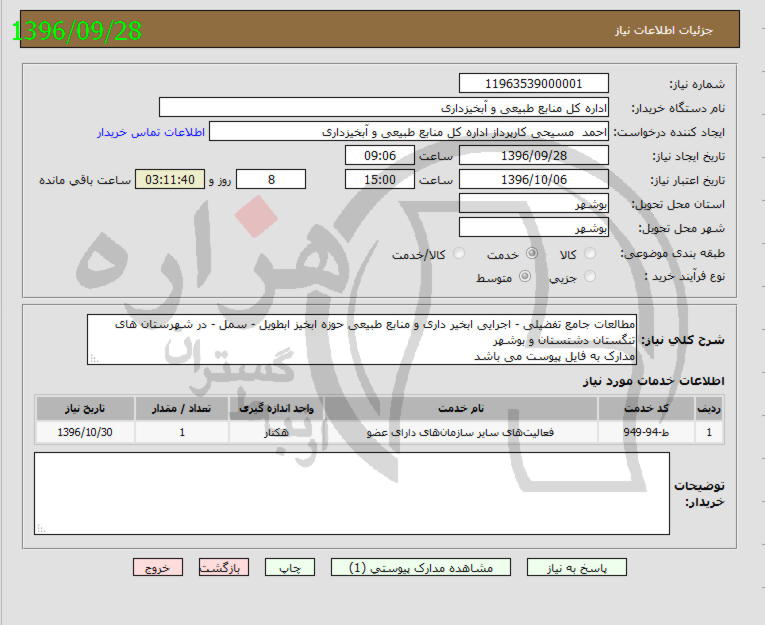765x625 pixels.
Task: Click the شهر محل تحویل field
Action: click(x=534, y=227)
